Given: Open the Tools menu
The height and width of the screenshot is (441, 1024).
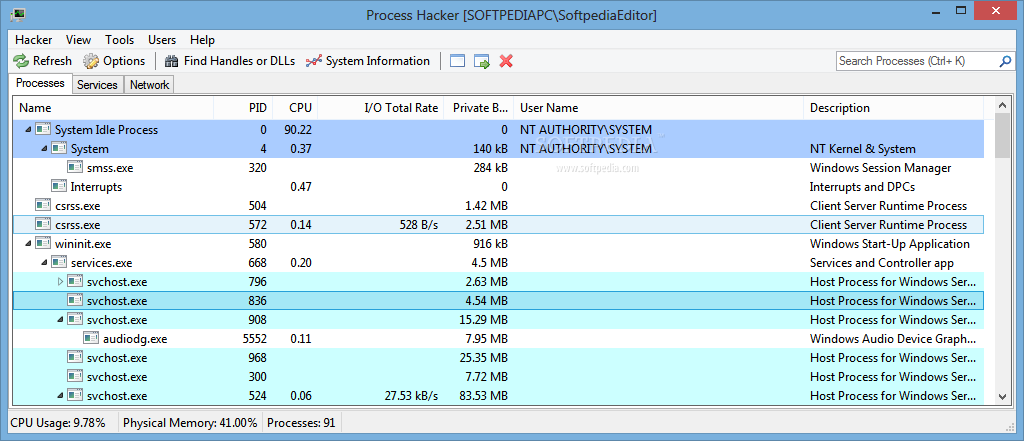Looking at the screenshot, I should 120,40.
